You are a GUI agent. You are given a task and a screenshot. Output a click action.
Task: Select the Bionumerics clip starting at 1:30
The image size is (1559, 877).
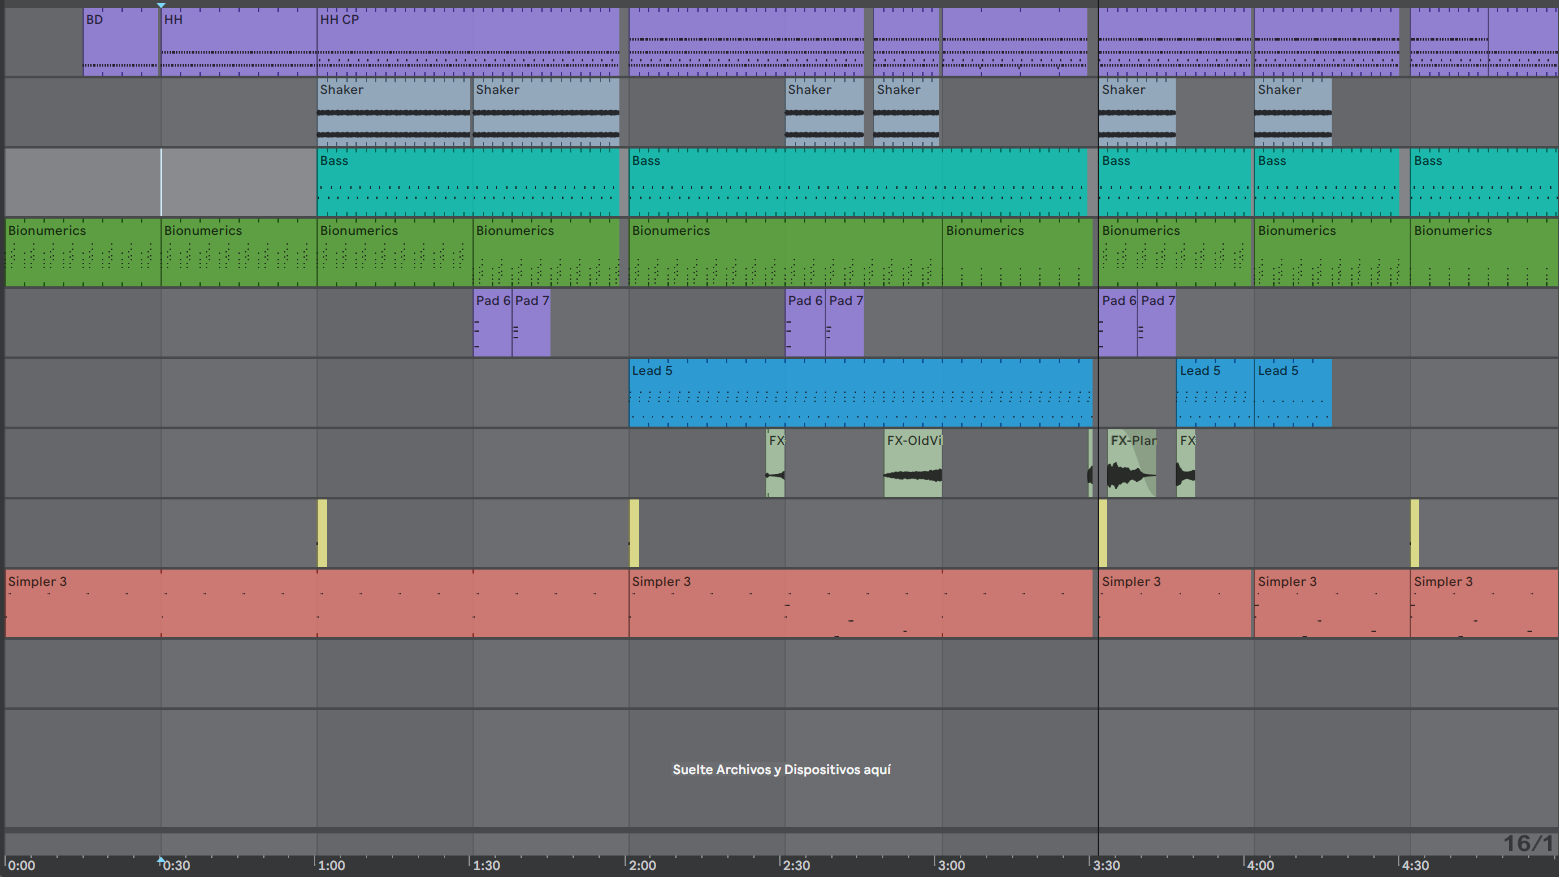546,254
